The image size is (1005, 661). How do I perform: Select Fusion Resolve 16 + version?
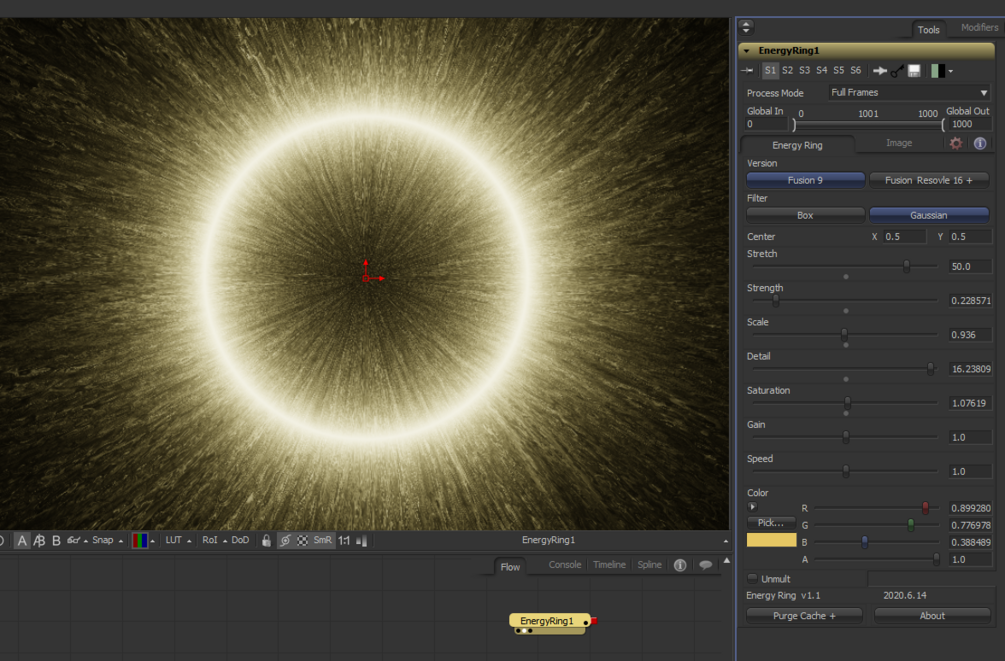pyautogui.click(x=929, y=180)
